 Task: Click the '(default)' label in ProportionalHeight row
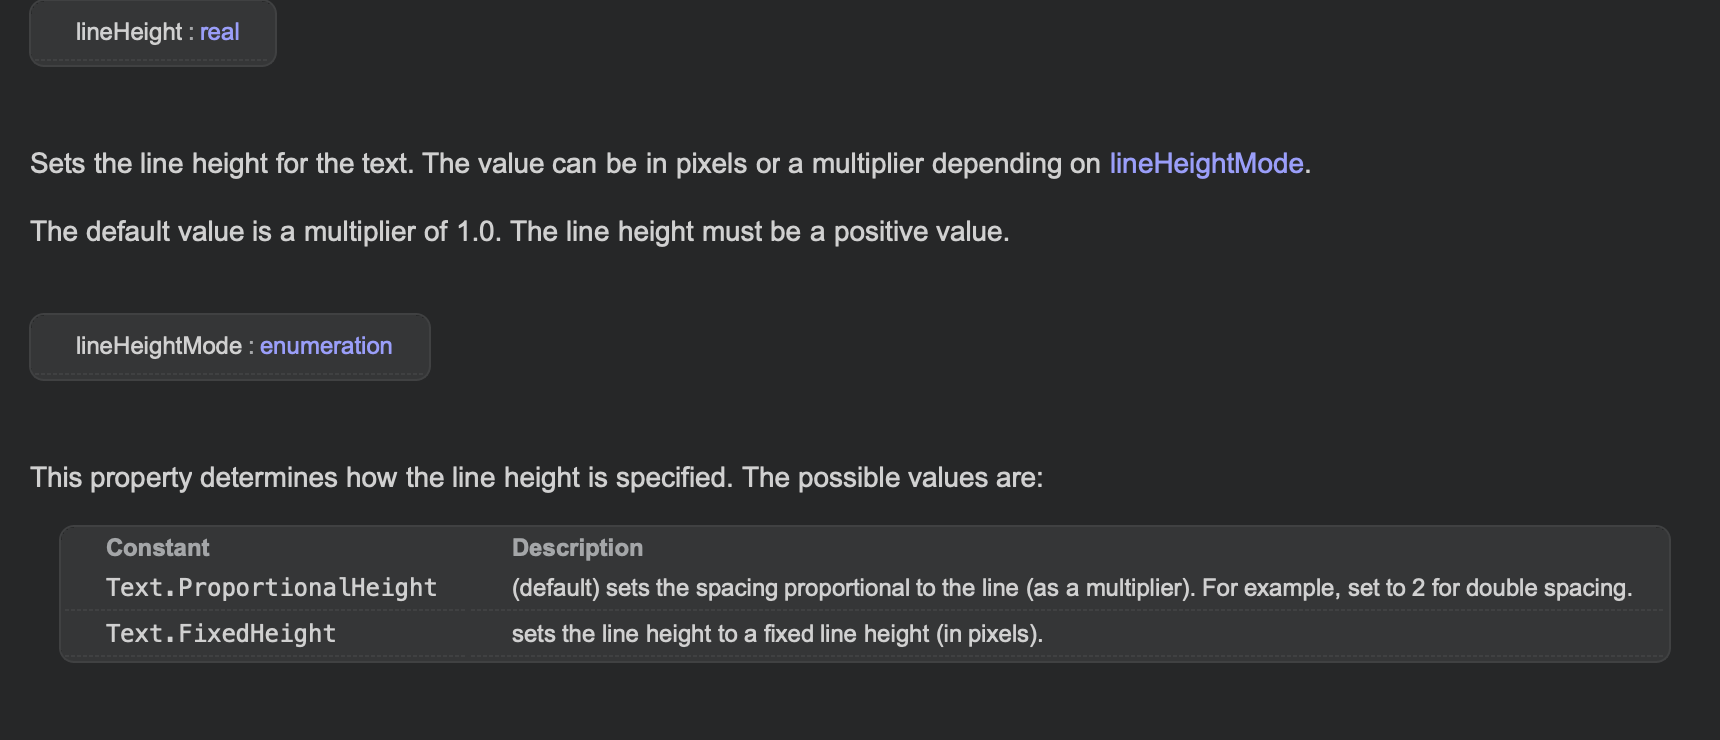[x=556, y=588]
